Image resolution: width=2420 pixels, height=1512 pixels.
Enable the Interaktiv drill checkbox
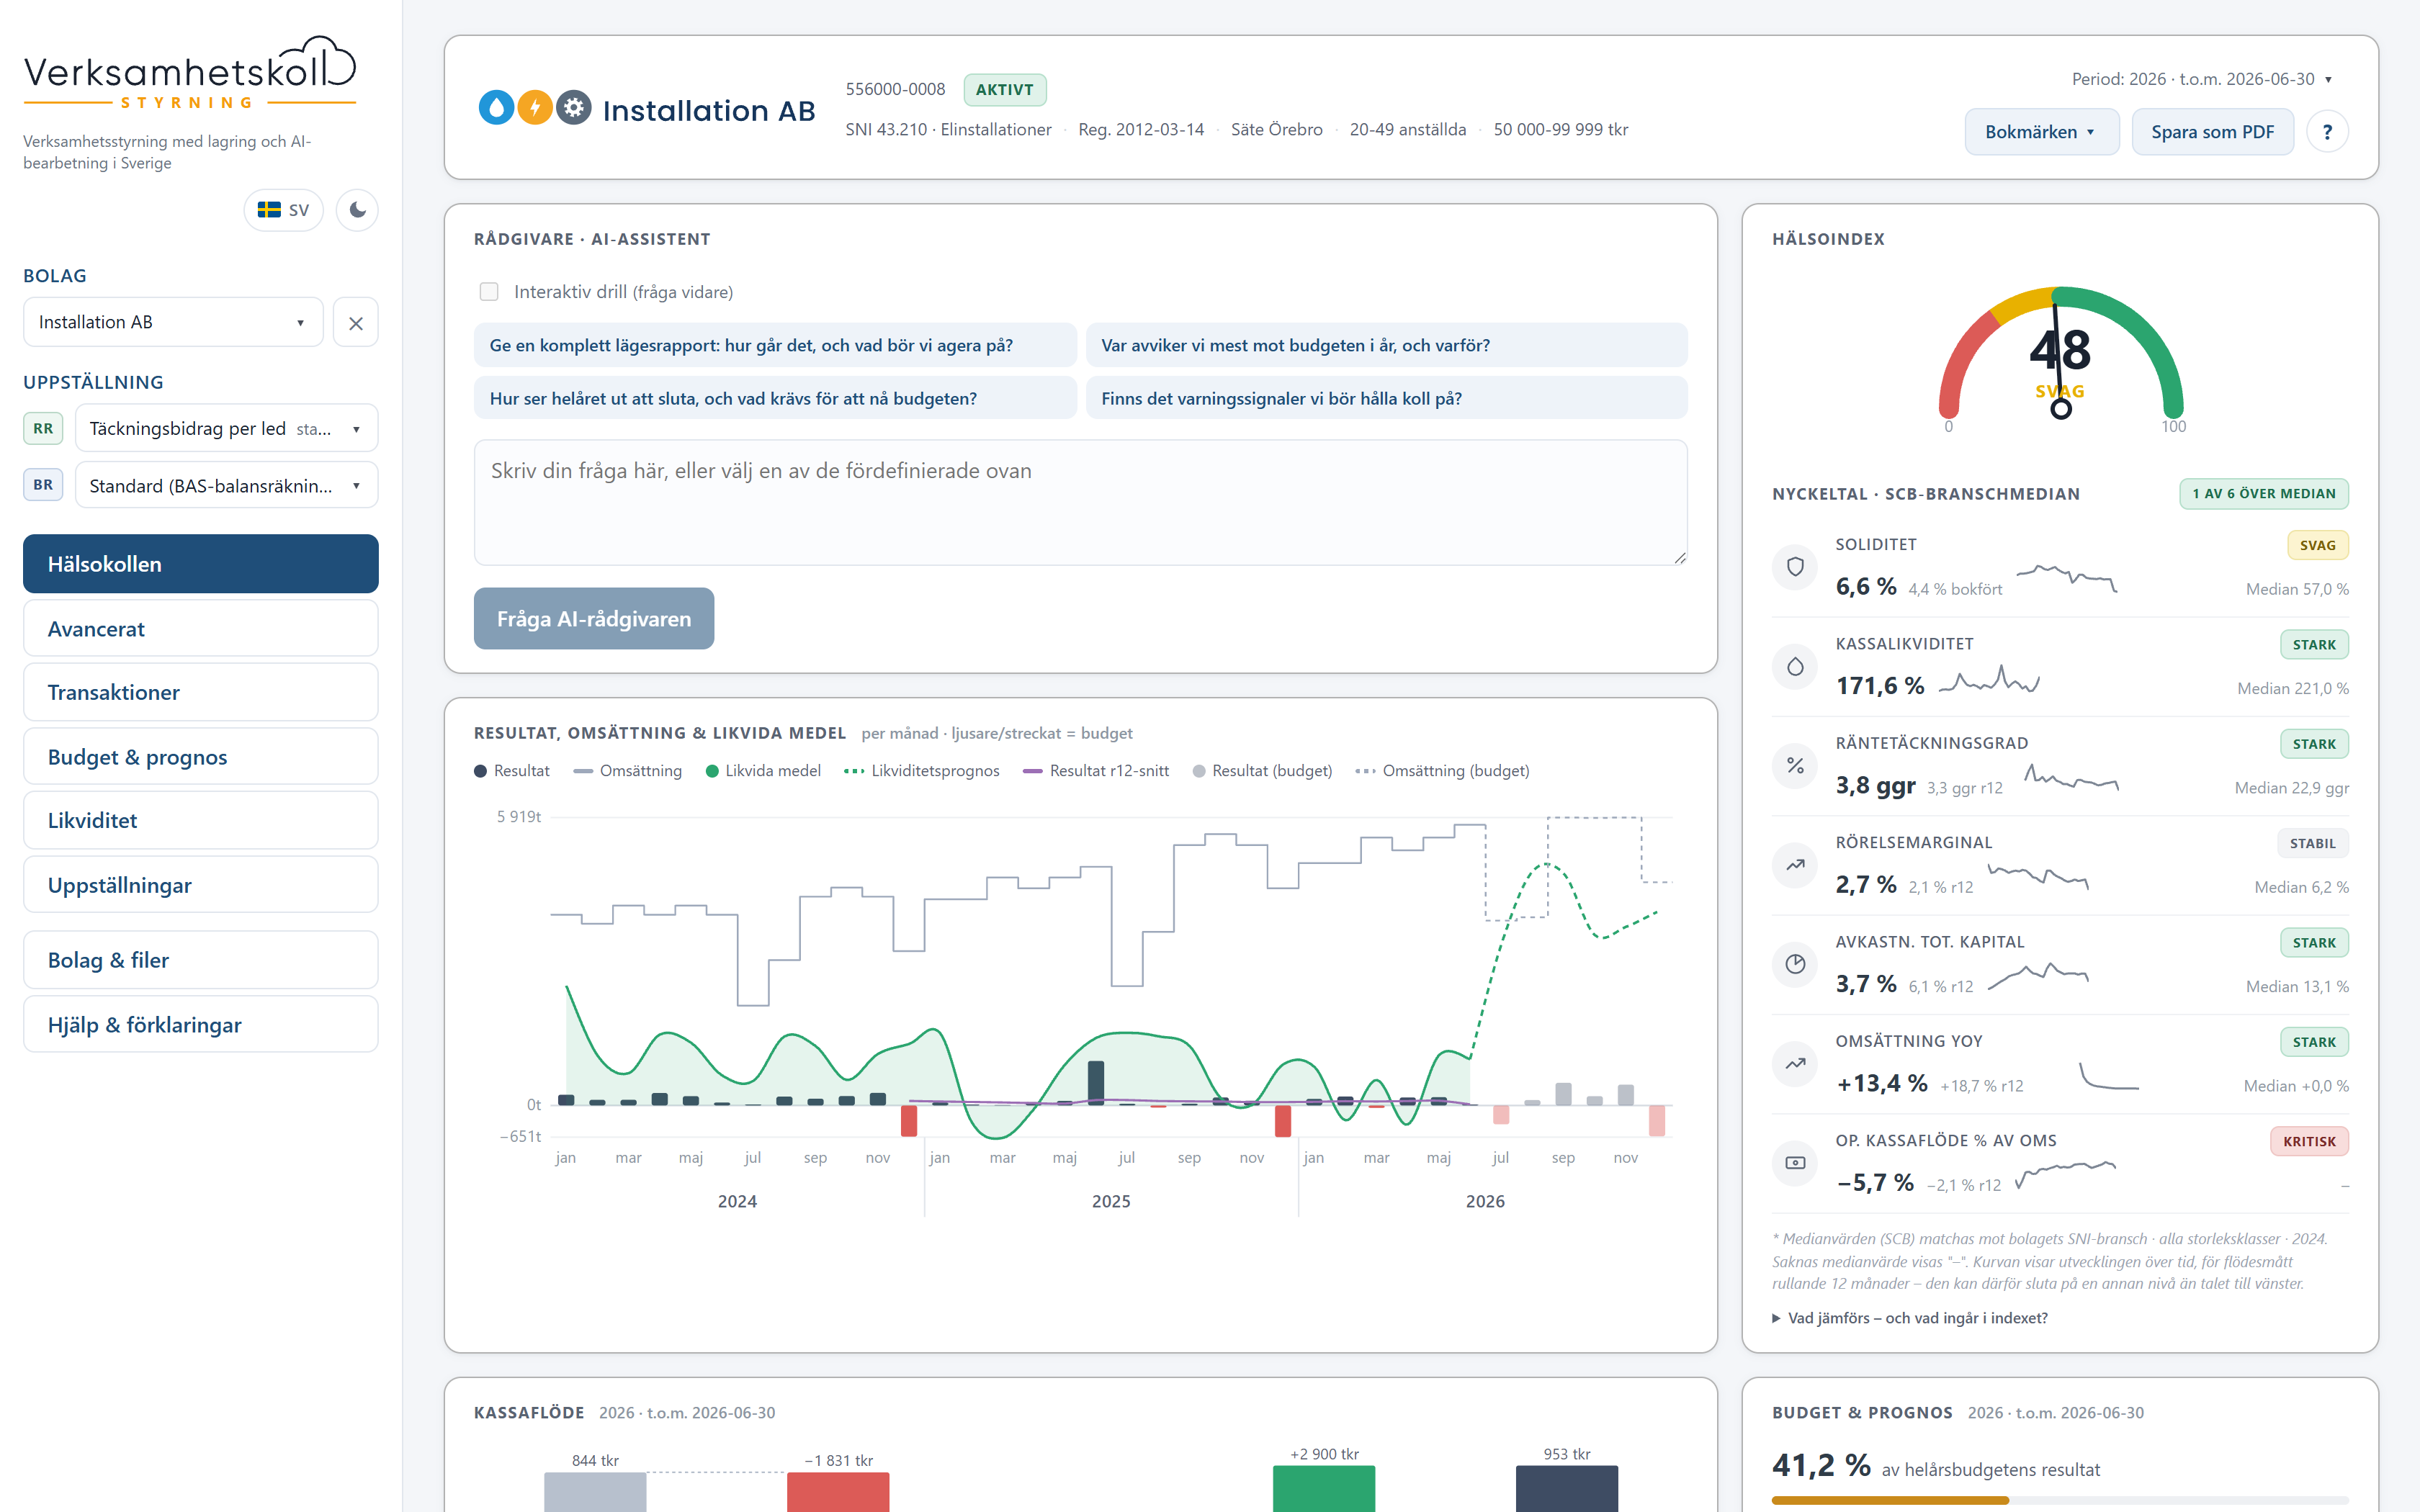[489, 292]
